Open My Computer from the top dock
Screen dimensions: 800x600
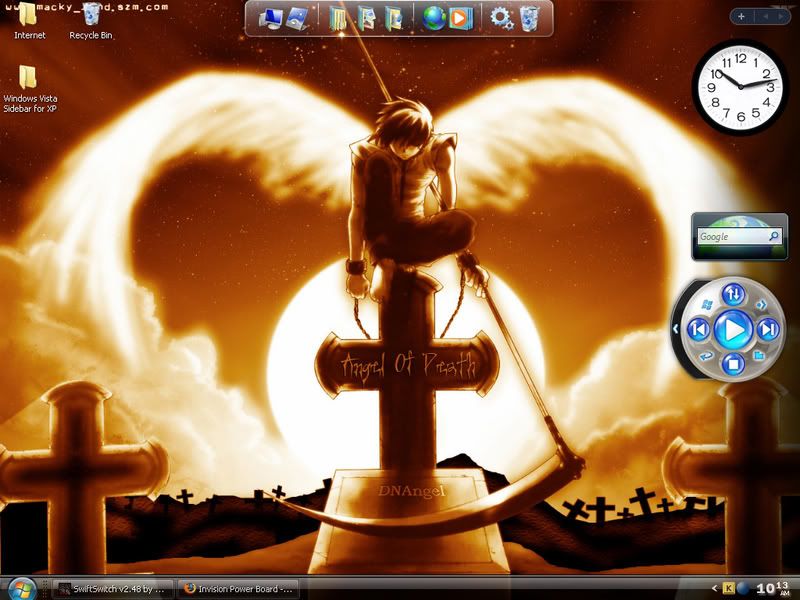pyautogui.click(x=270, y=19)
